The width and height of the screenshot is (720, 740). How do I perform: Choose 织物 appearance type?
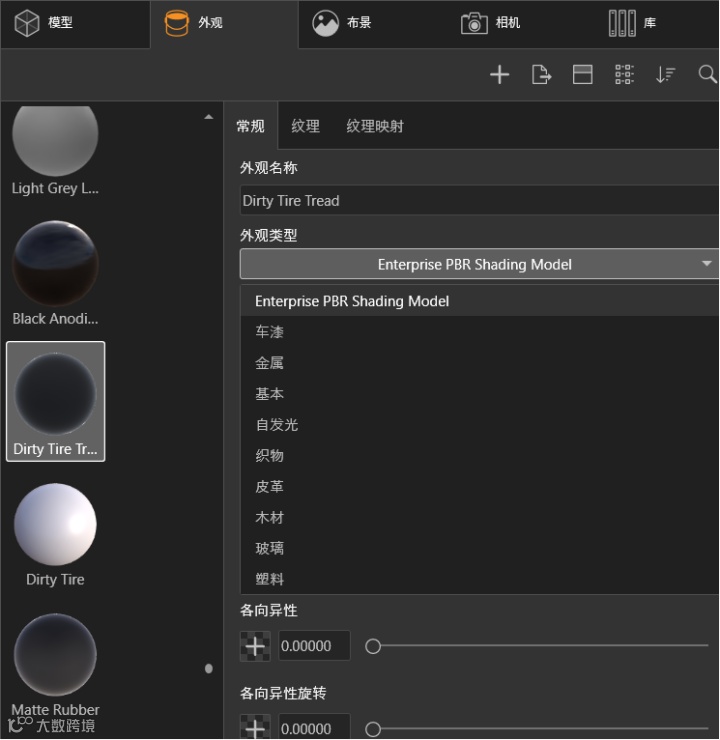click(479, 455)
